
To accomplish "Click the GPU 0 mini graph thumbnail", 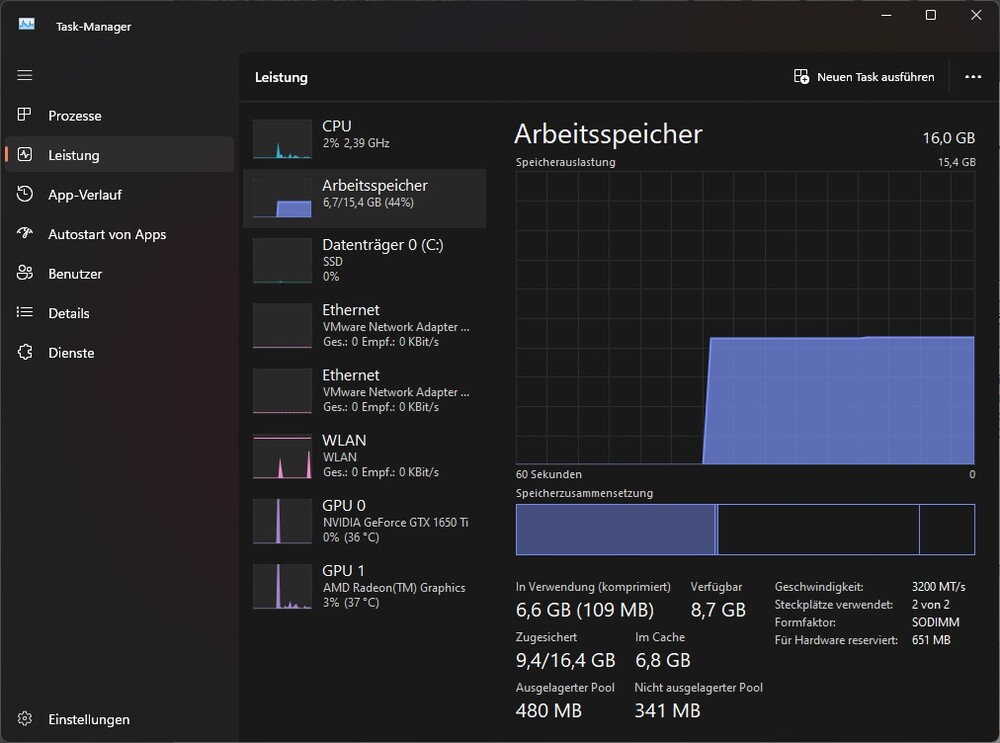I will click(x=282, y=522).
